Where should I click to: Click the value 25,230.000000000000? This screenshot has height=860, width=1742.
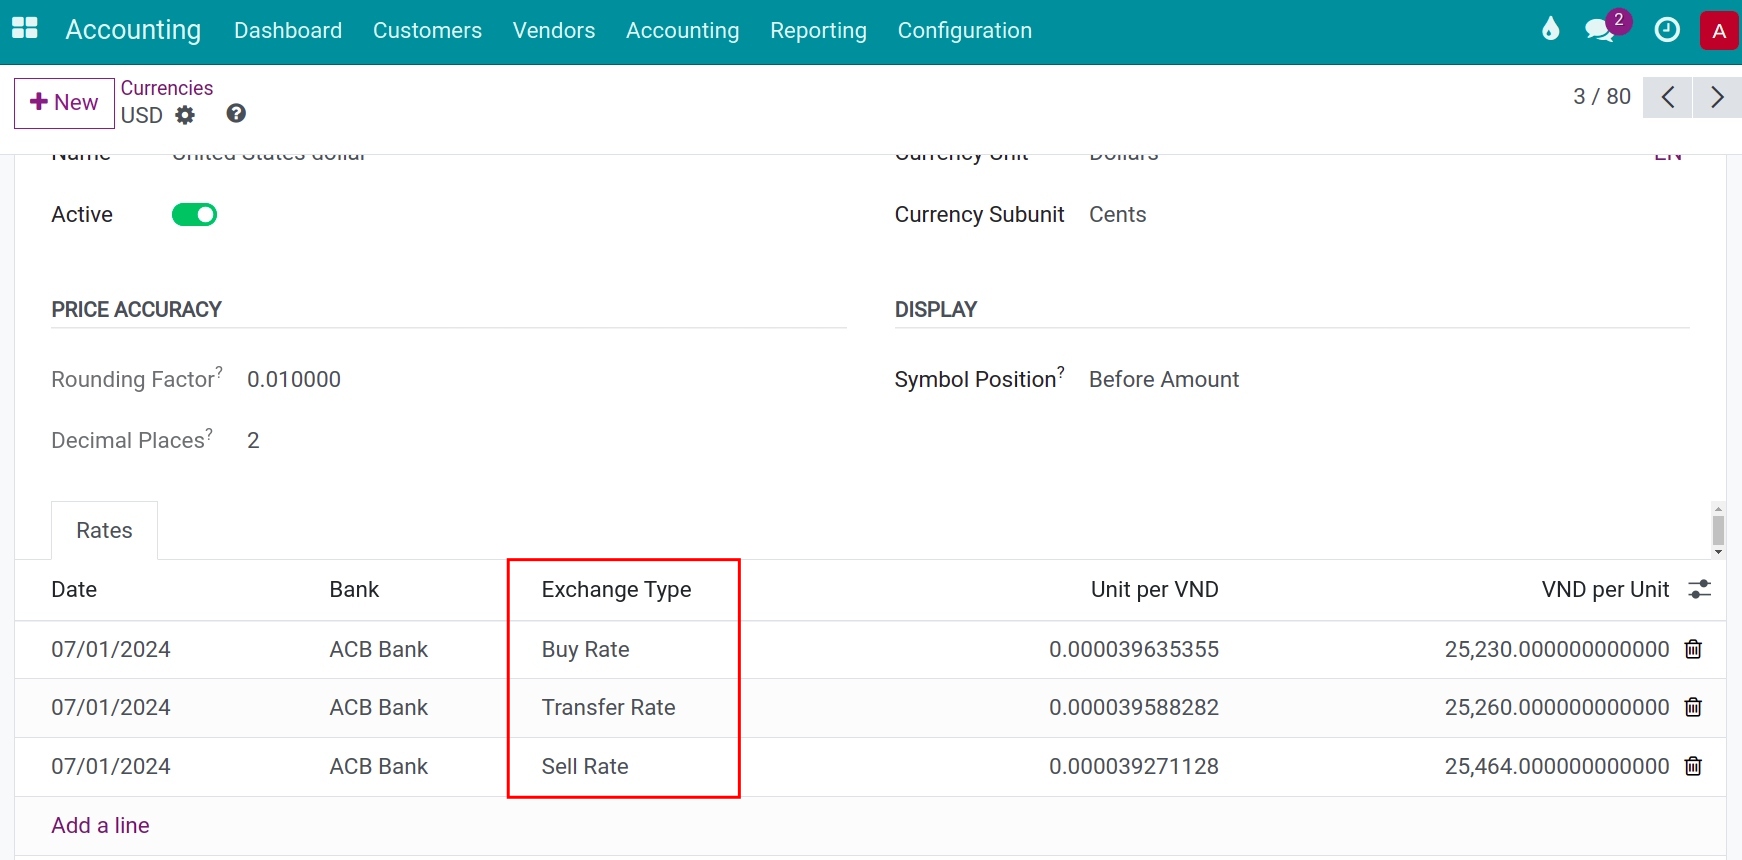[1557, 649]
